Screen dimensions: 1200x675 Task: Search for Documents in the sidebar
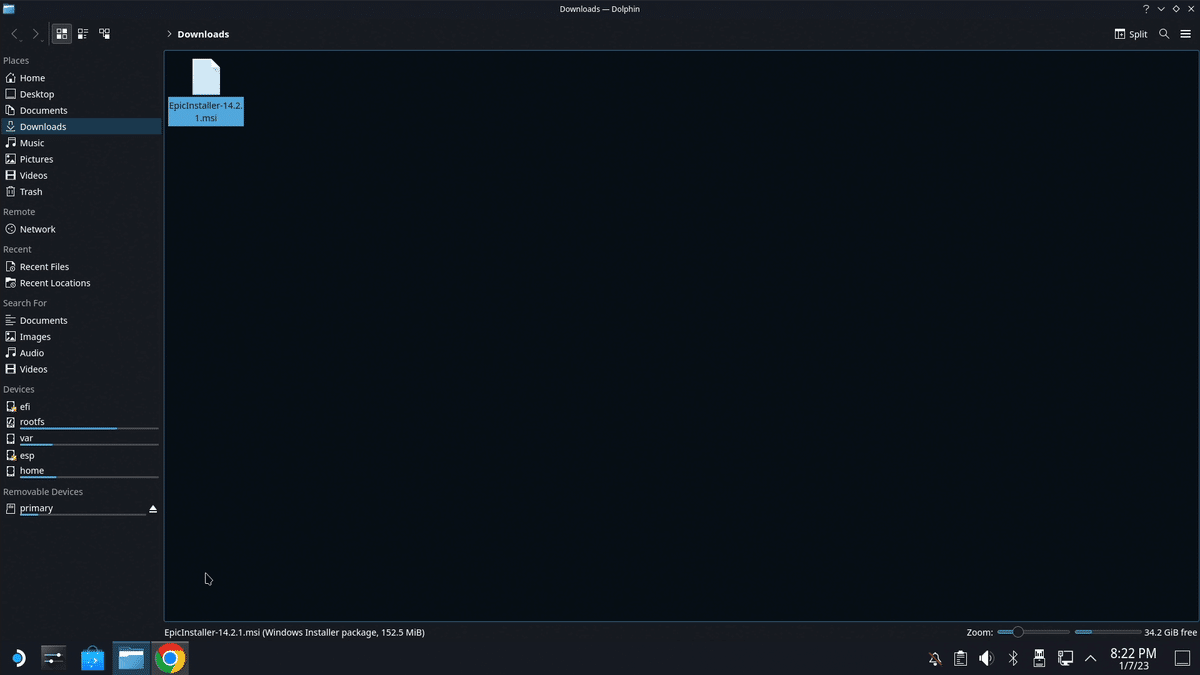pos(80,320)
